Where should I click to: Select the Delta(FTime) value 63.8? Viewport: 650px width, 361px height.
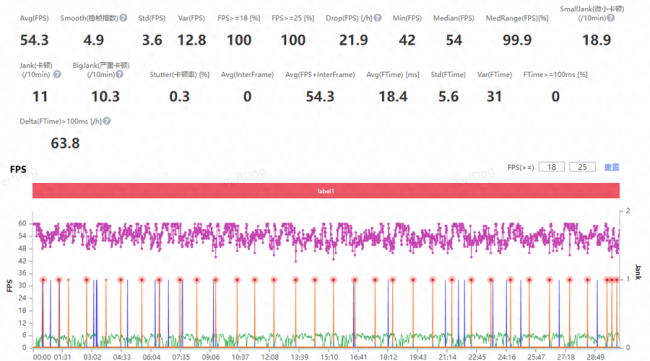[65, 143]
